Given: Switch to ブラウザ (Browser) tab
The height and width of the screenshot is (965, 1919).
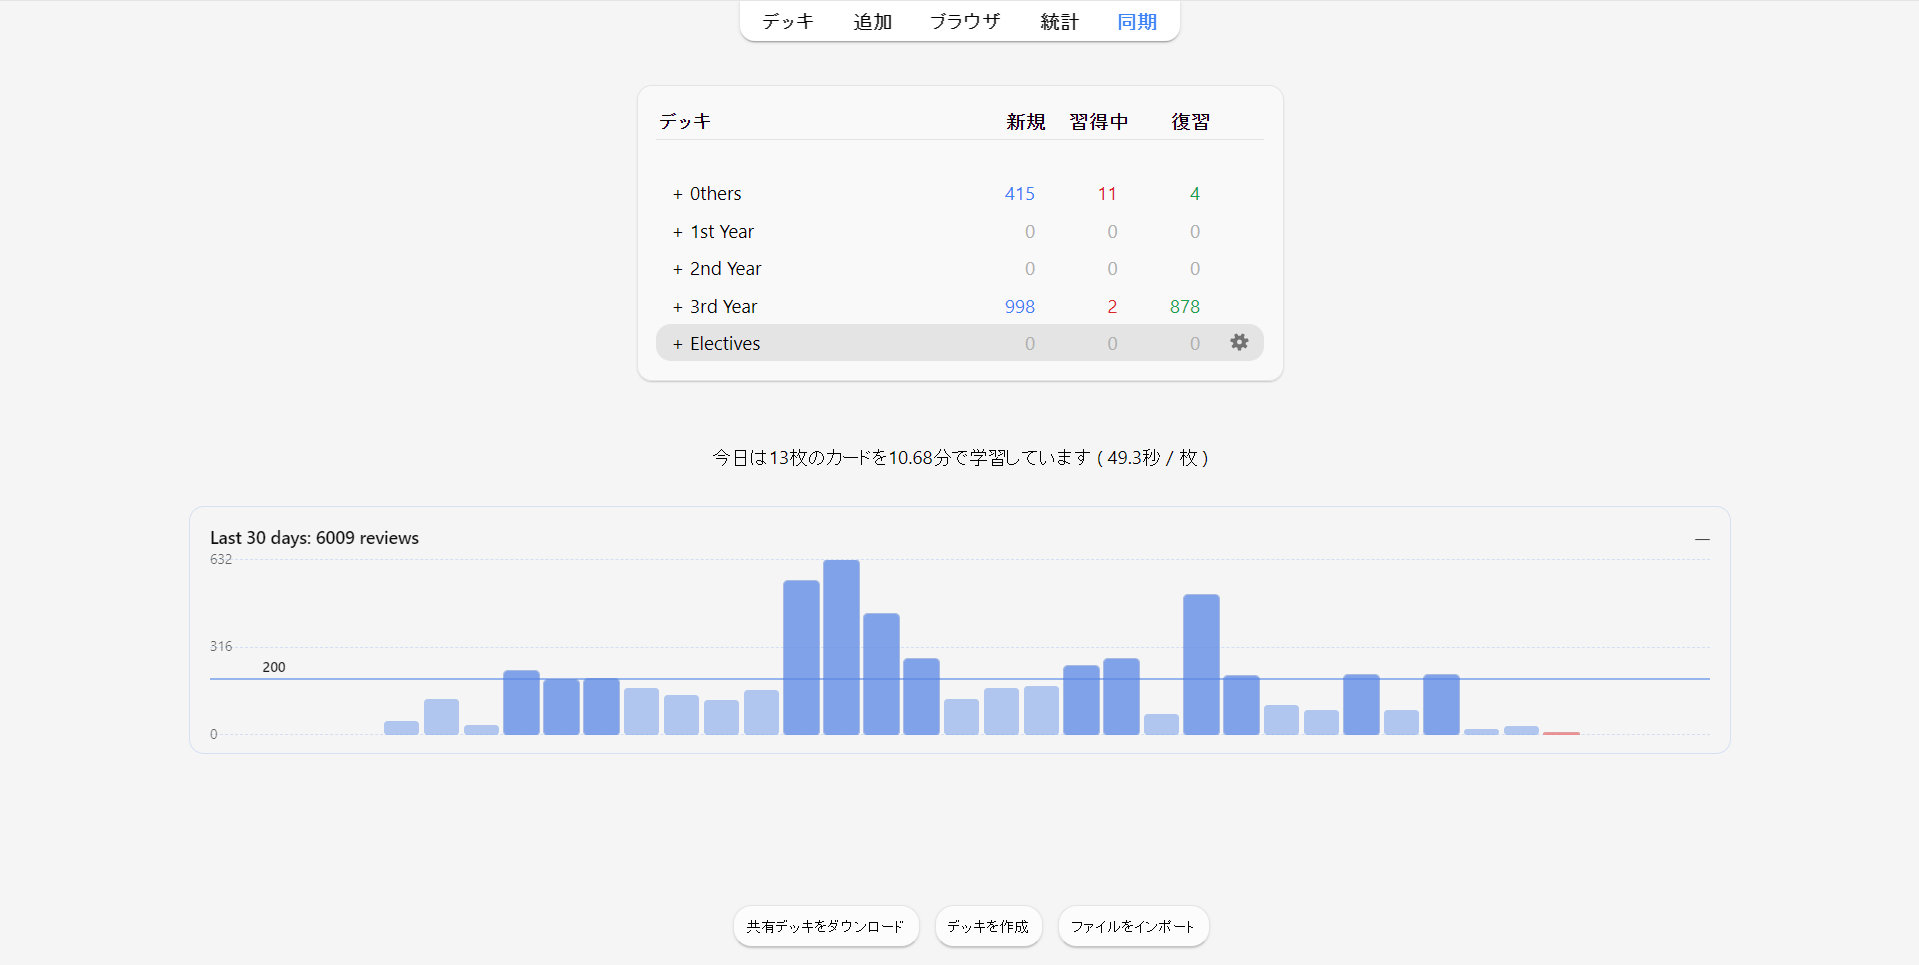Looking at the screenshot, I should pyautogui.click(x=964, y=22).
